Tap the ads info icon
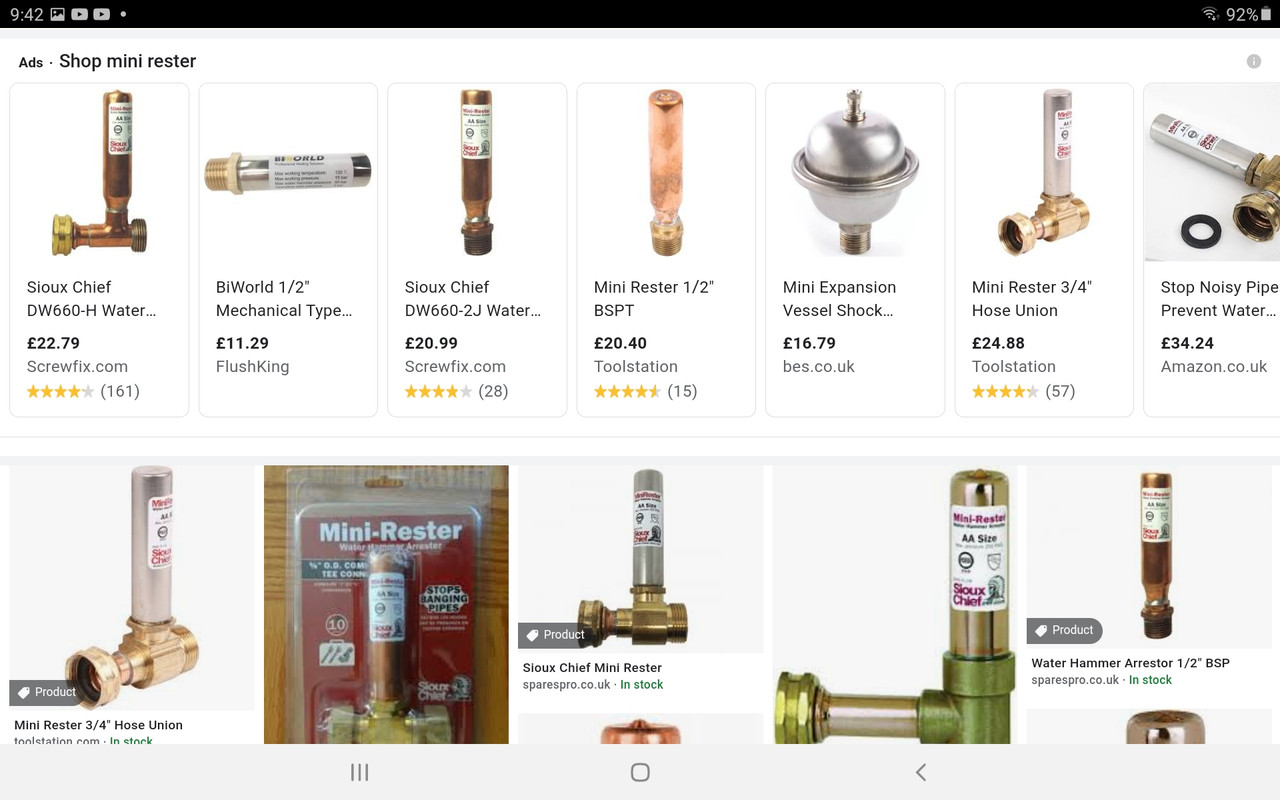 (x=1253, y=62)
